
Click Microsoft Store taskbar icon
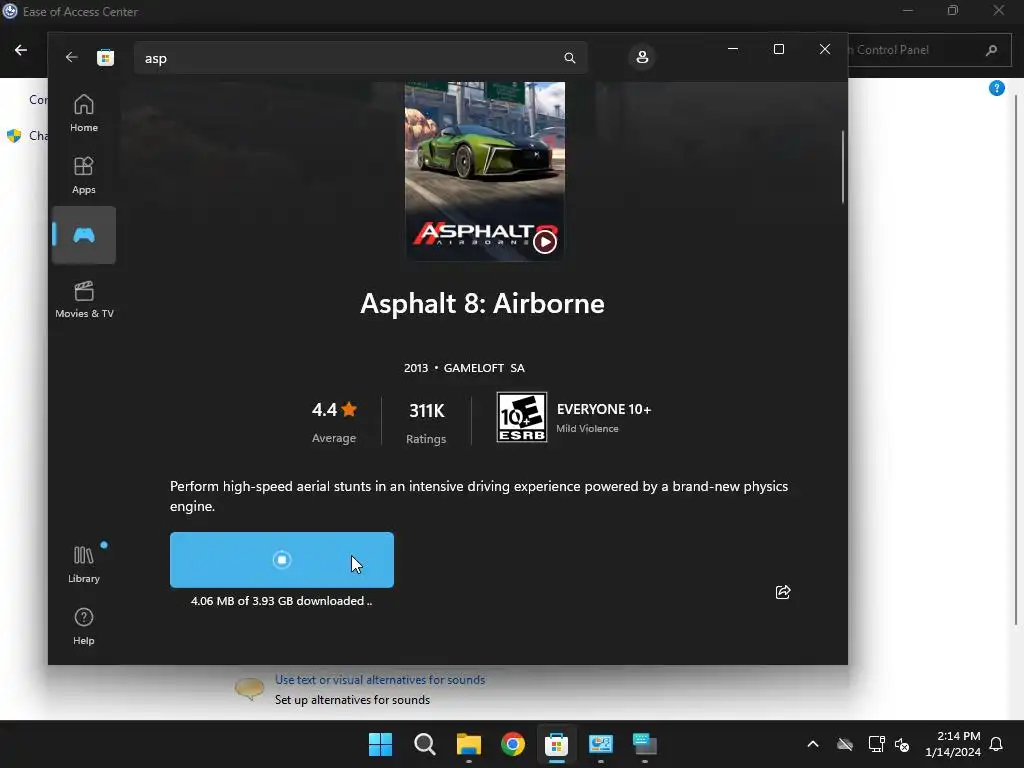[x=556, y=744]
